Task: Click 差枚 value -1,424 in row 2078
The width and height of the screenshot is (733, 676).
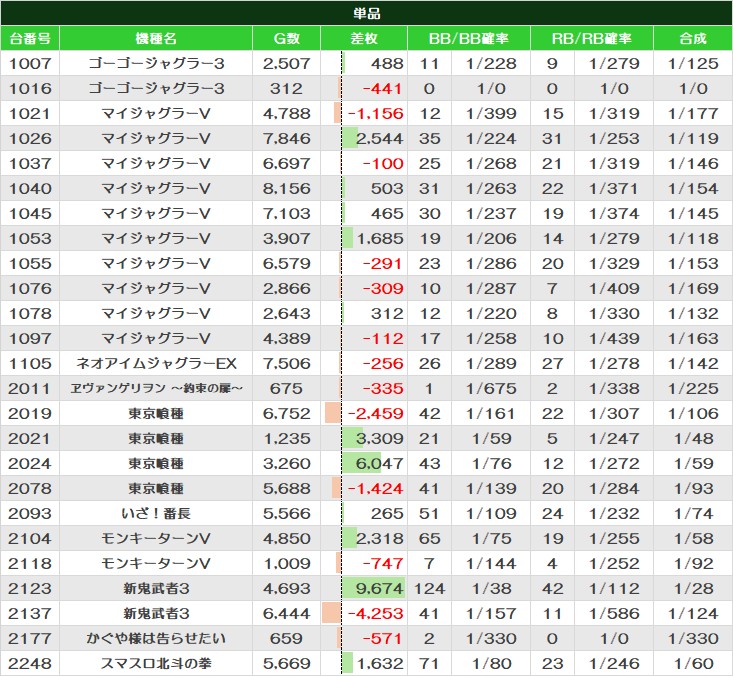Action: pyautogui.click(x=375, y=489)
